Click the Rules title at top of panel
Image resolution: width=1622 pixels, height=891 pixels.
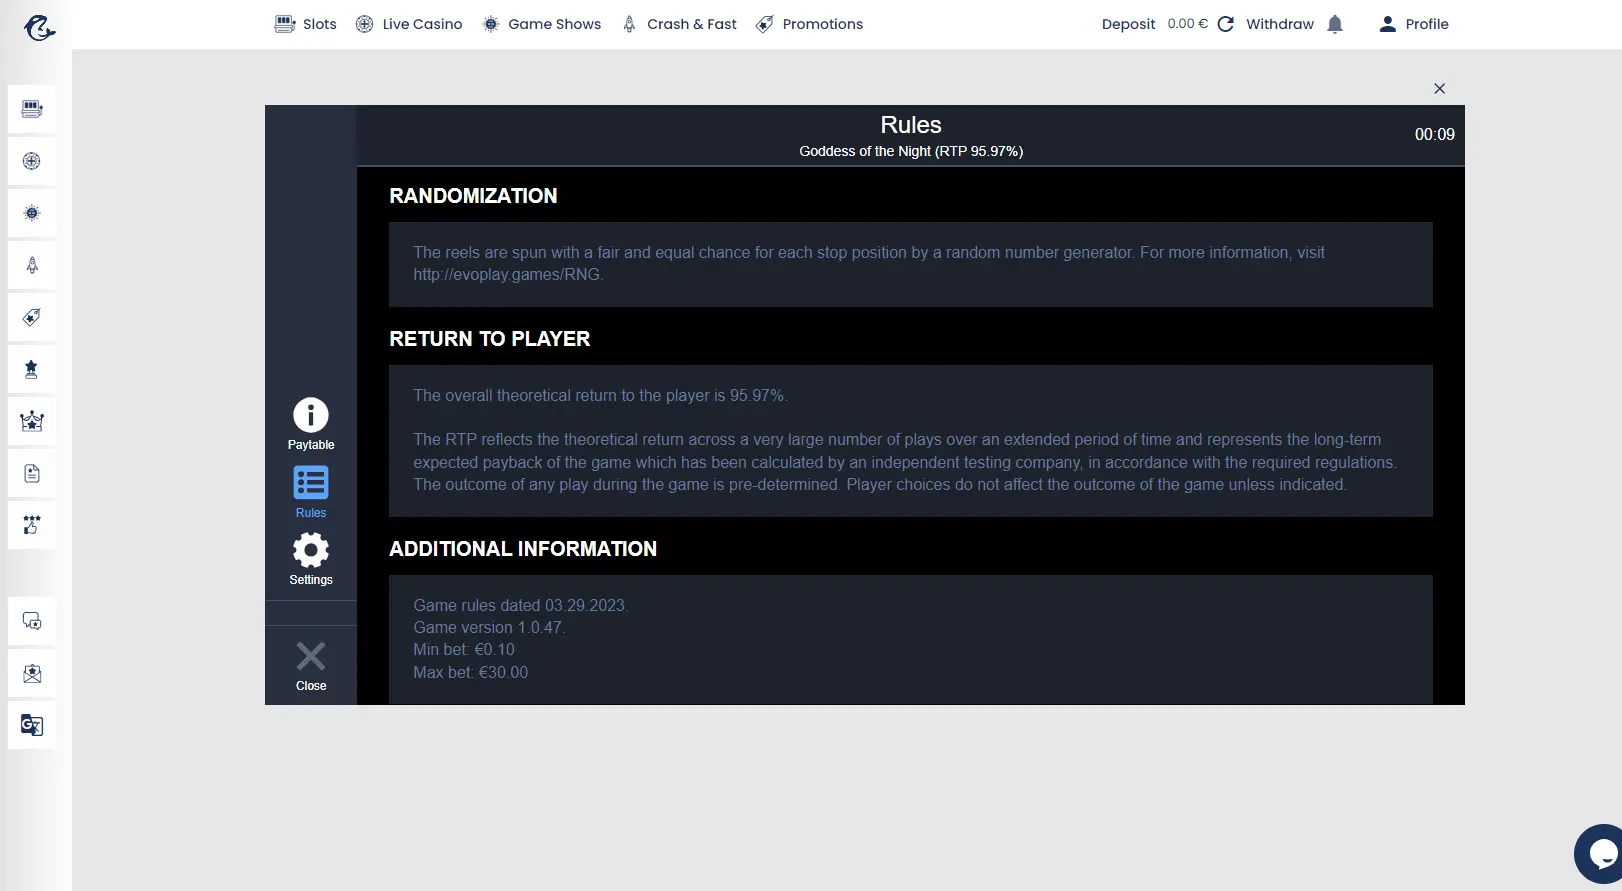(x=911, y=125)
